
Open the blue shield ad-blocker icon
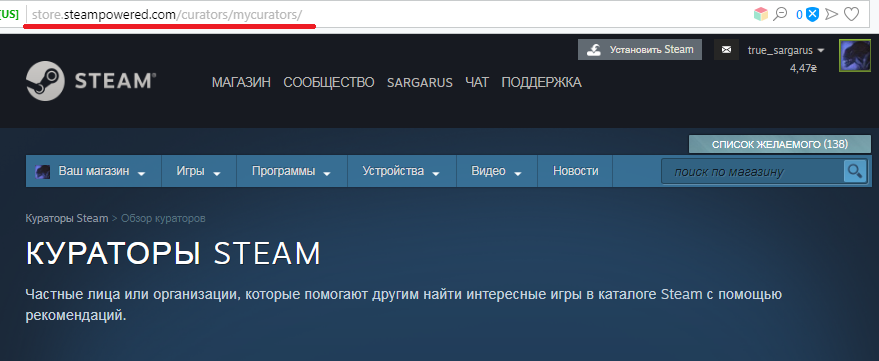click(812, 14)
